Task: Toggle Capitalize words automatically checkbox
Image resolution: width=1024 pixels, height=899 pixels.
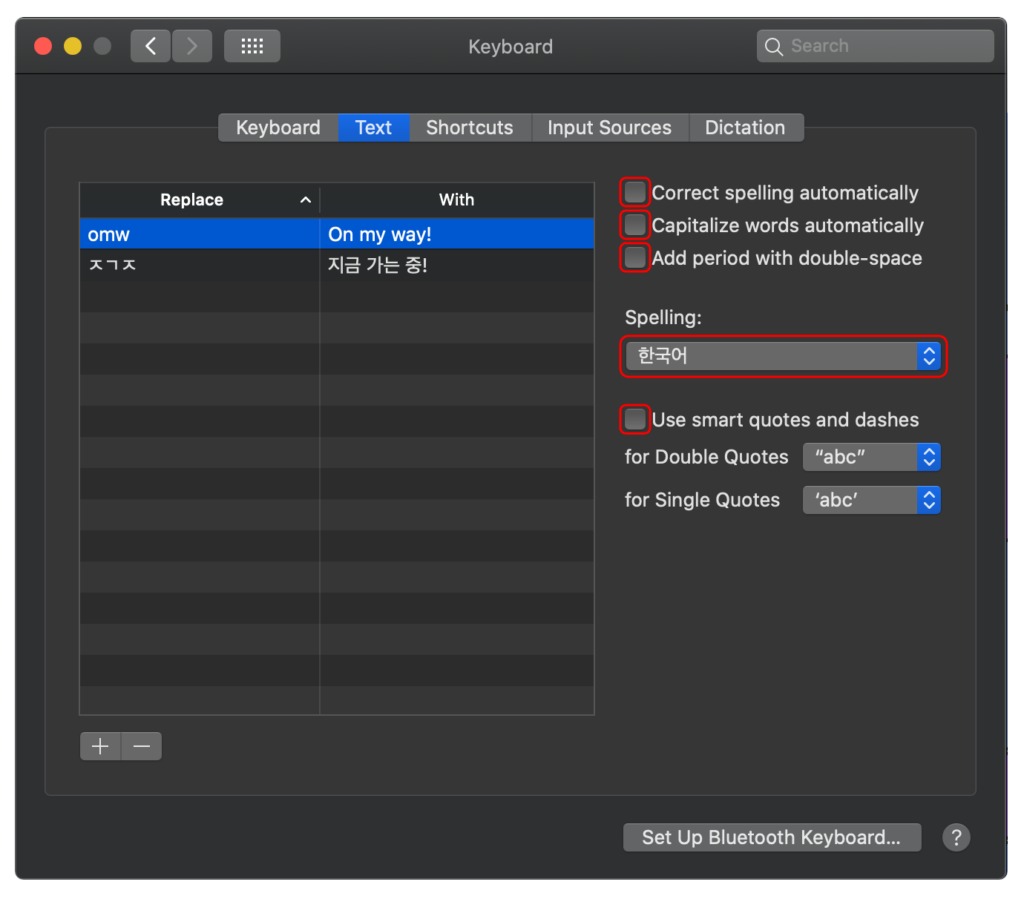Action: tap(635, 225)
